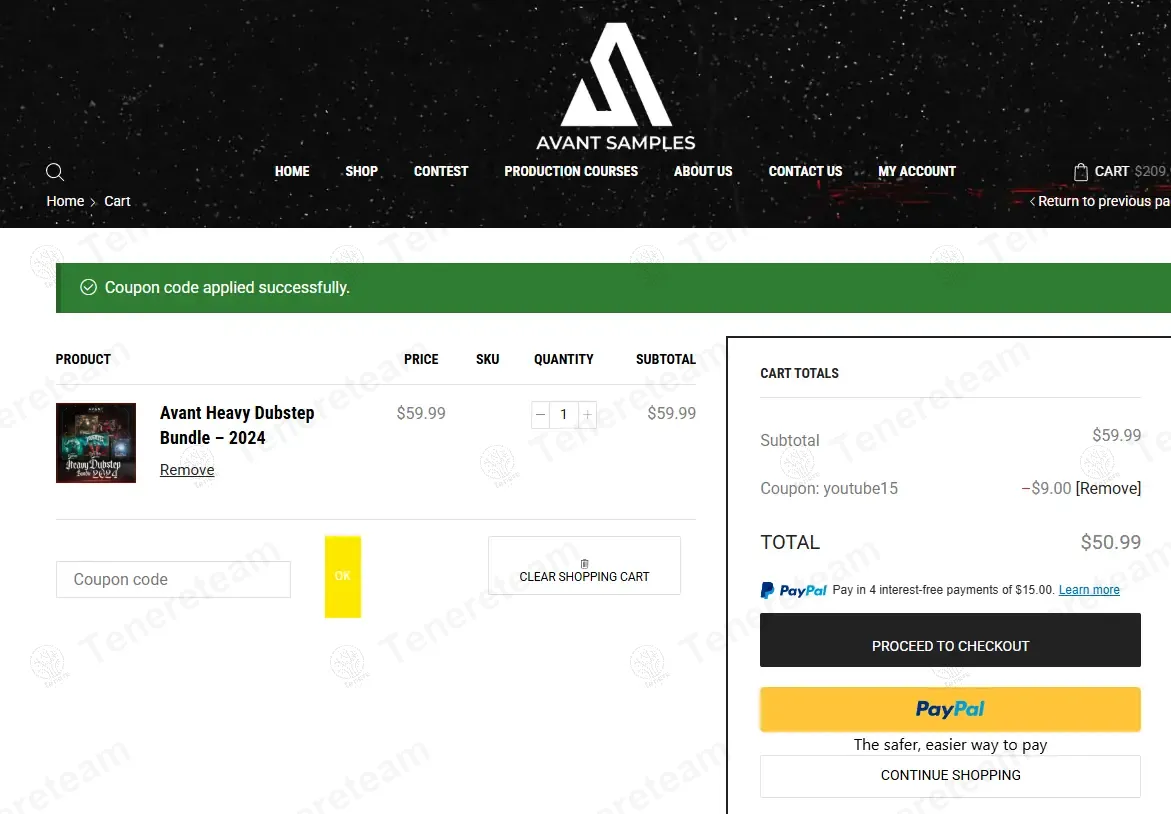Open the Avant Heavy Dubstep Bundle title link
This screenshot has height=814, width=1171.
point(237,425)
